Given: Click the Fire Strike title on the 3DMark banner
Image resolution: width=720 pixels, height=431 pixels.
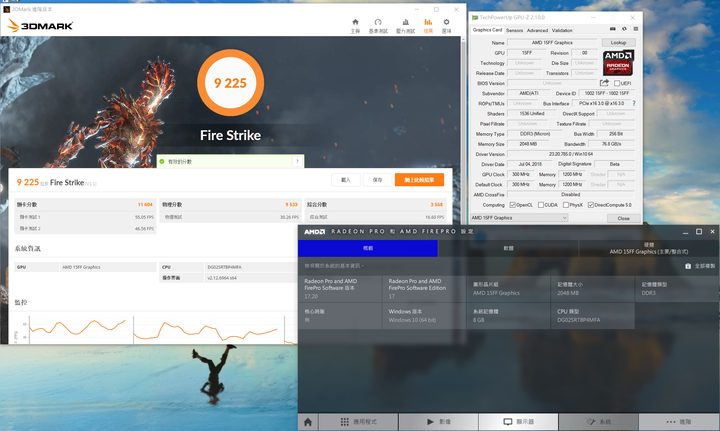Looking at the screenshot, I should click(x=231, y=135).
